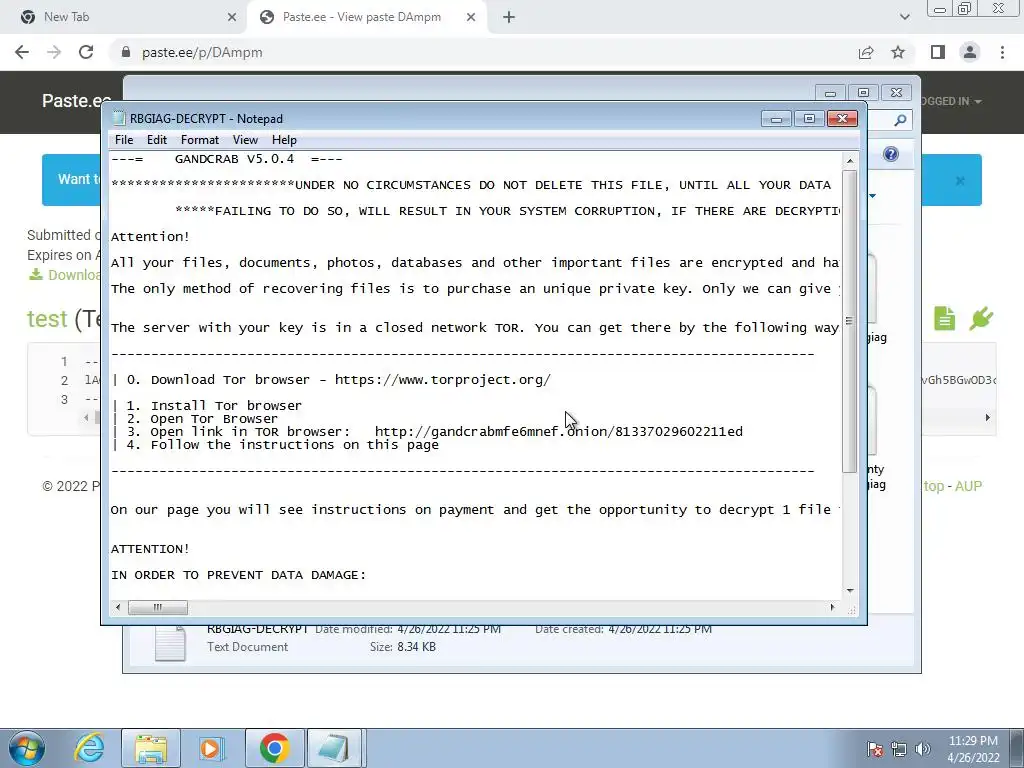Screen dimensions: 1024x768
Task: Click GANDCRAB V5.0.4 header line
Action: pyautogui.click(x=227, y=159)
